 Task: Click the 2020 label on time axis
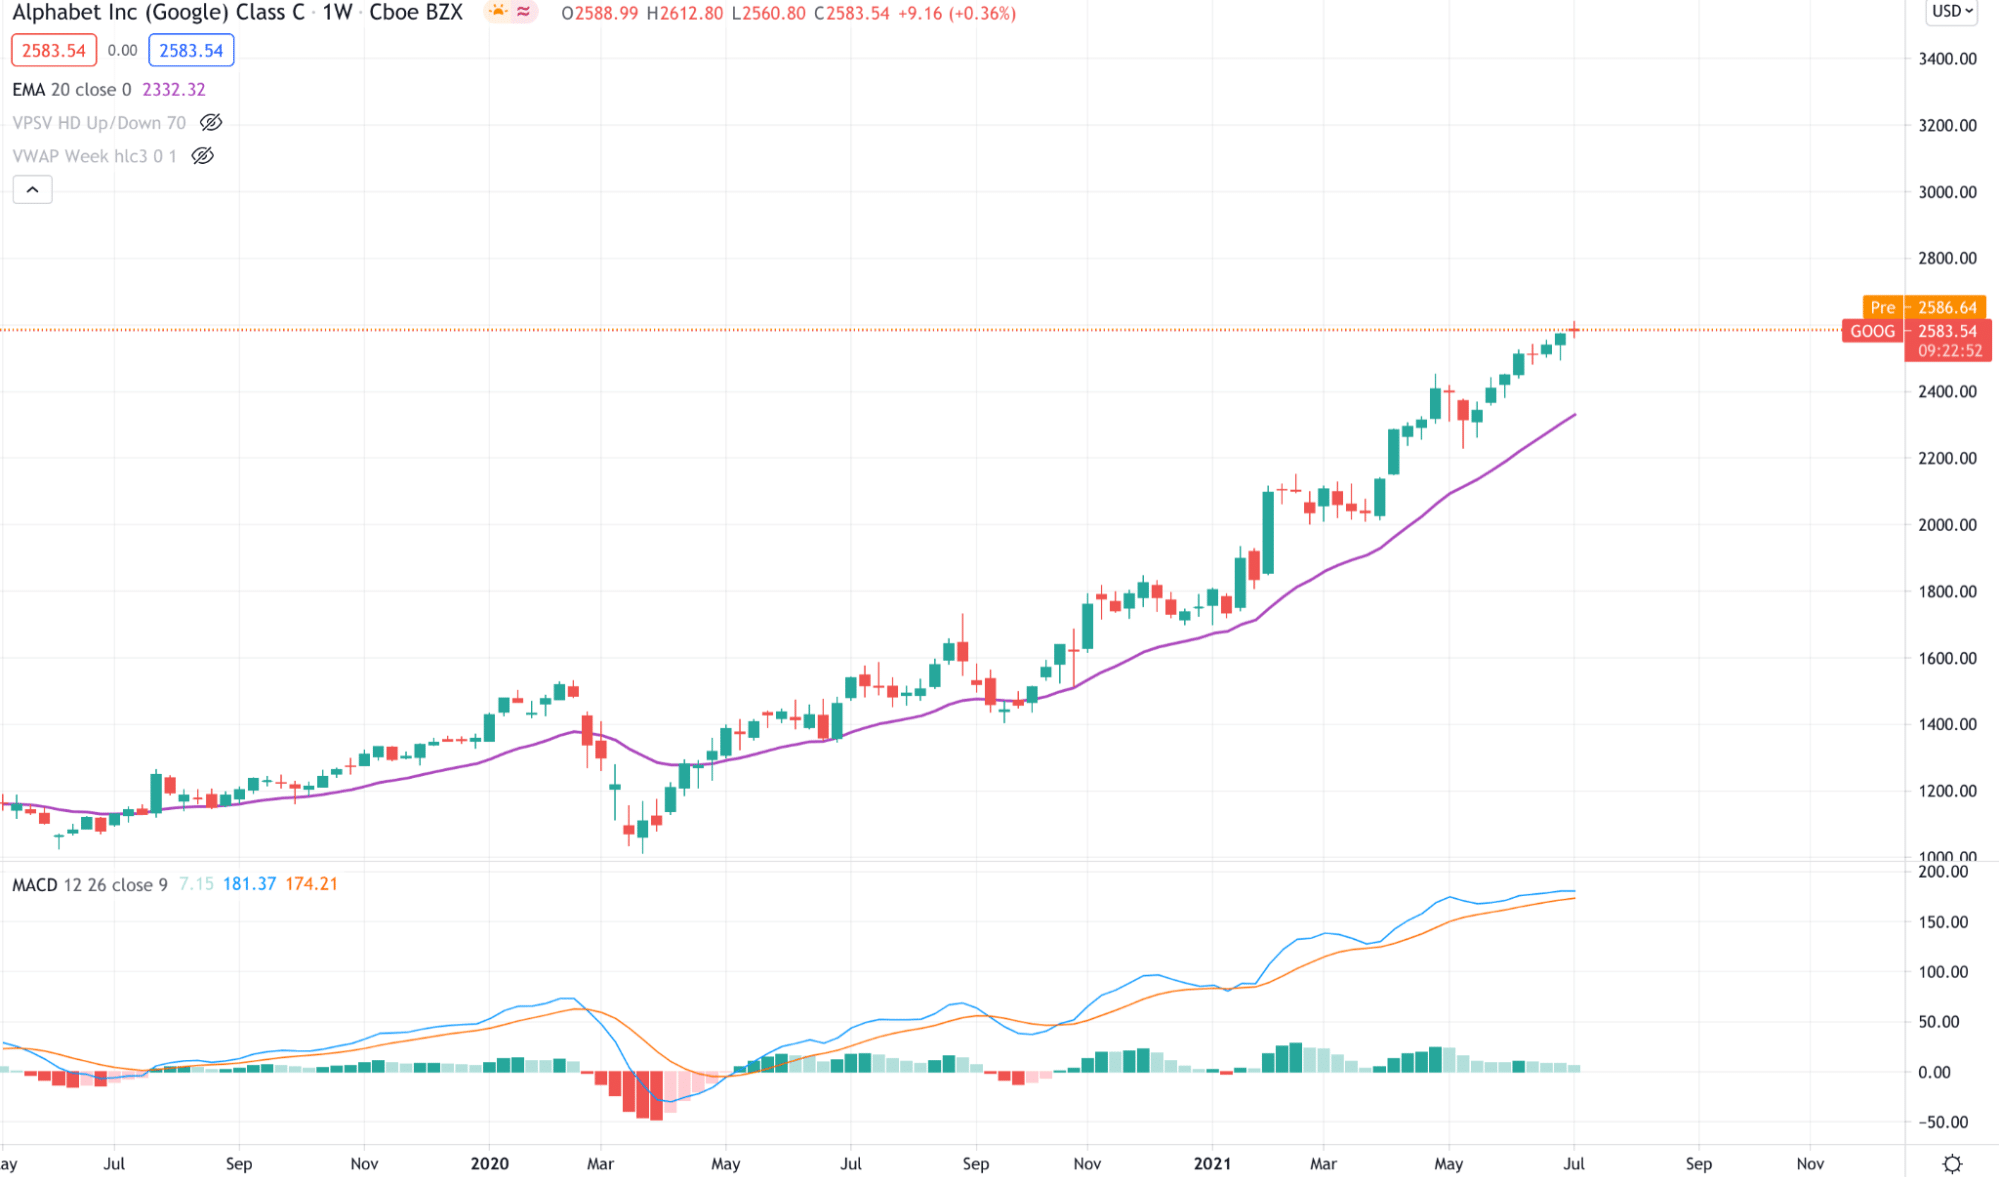[490, 1164]
